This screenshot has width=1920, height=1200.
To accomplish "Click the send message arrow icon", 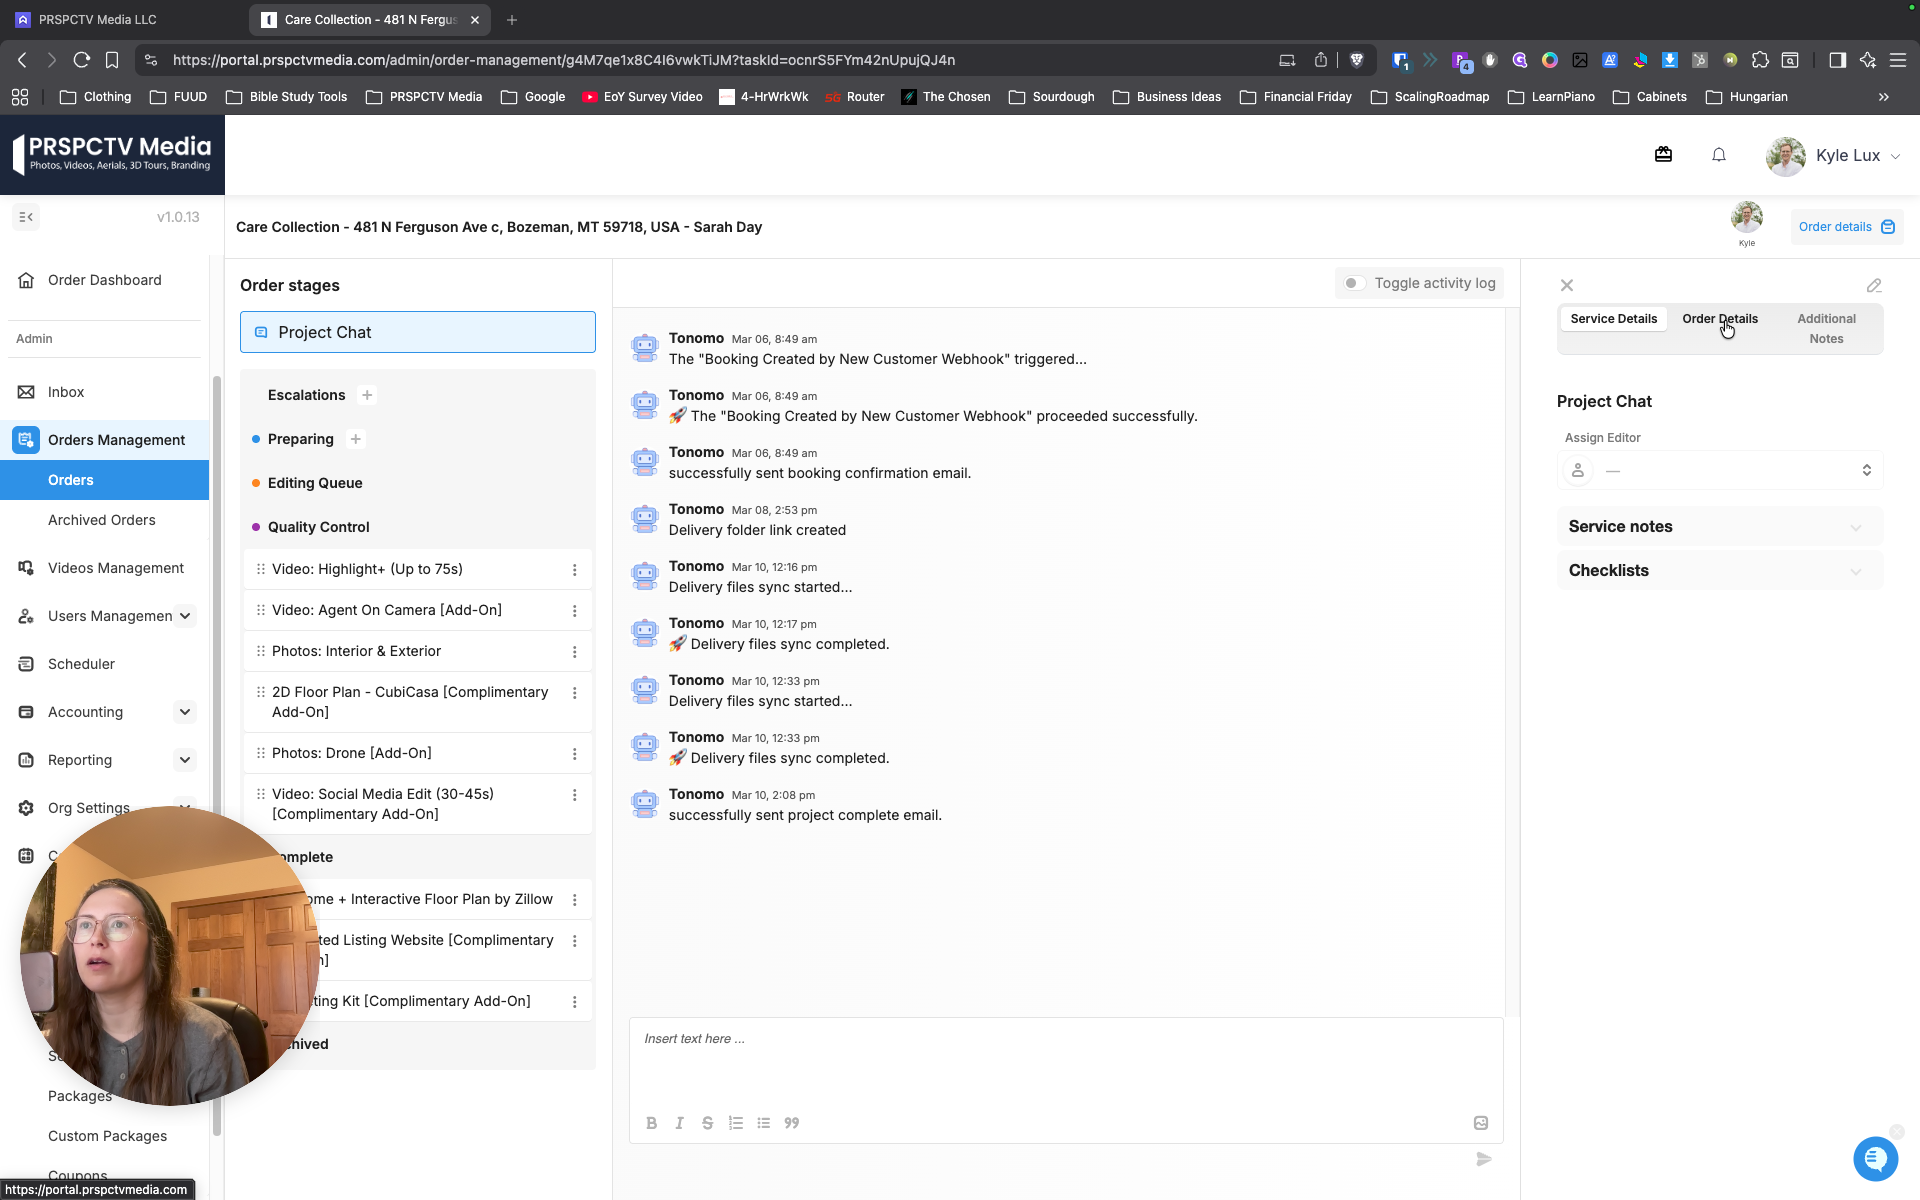I will tap(1484, 1159).
